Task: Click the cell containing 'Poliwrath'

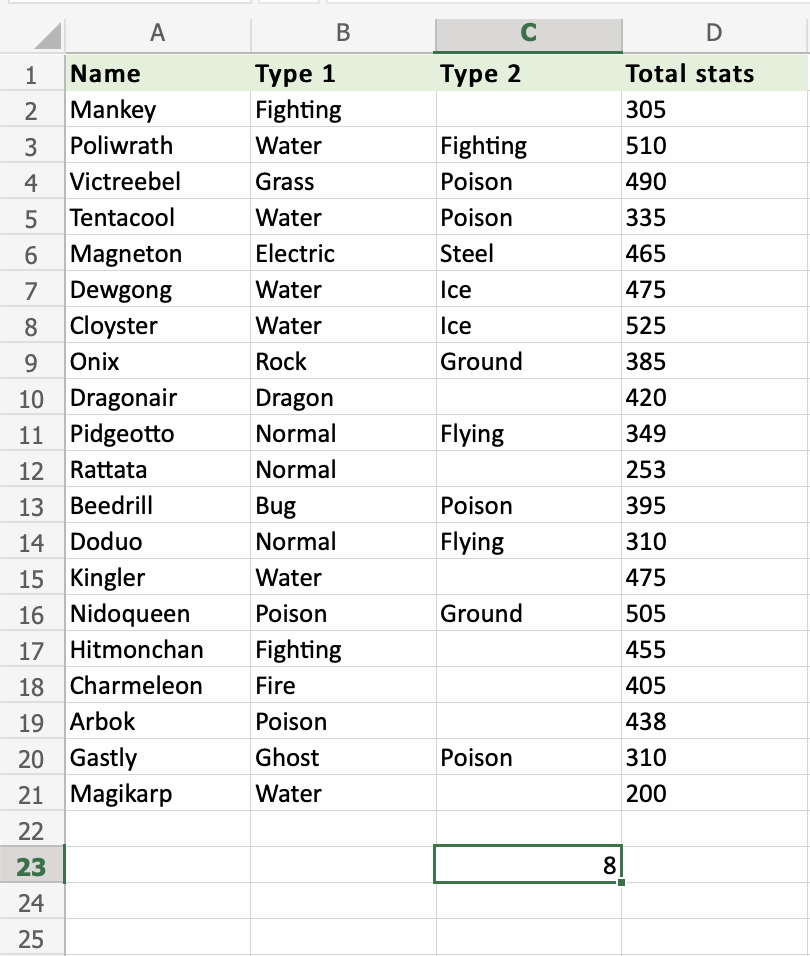Action: 157,146
